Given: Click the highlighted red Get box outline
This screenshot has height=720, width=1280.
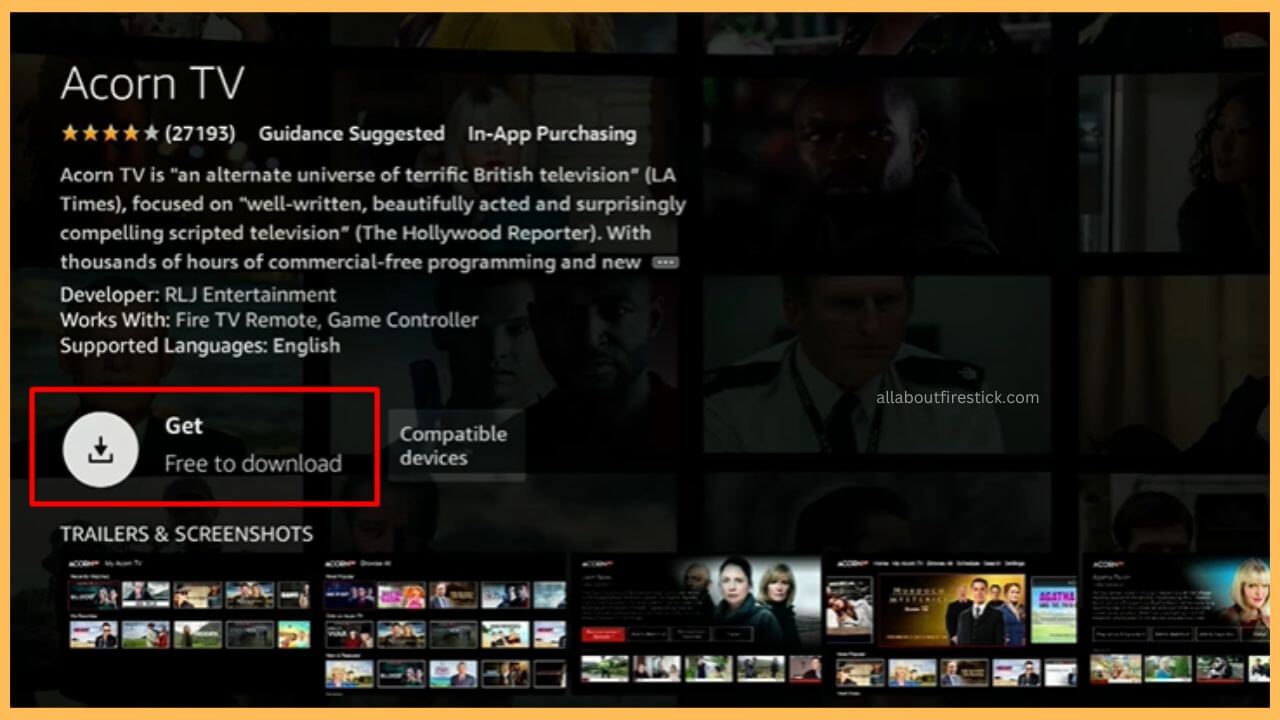Looking at the screenshot, I should pyautogui.click(x=205, y=390).
